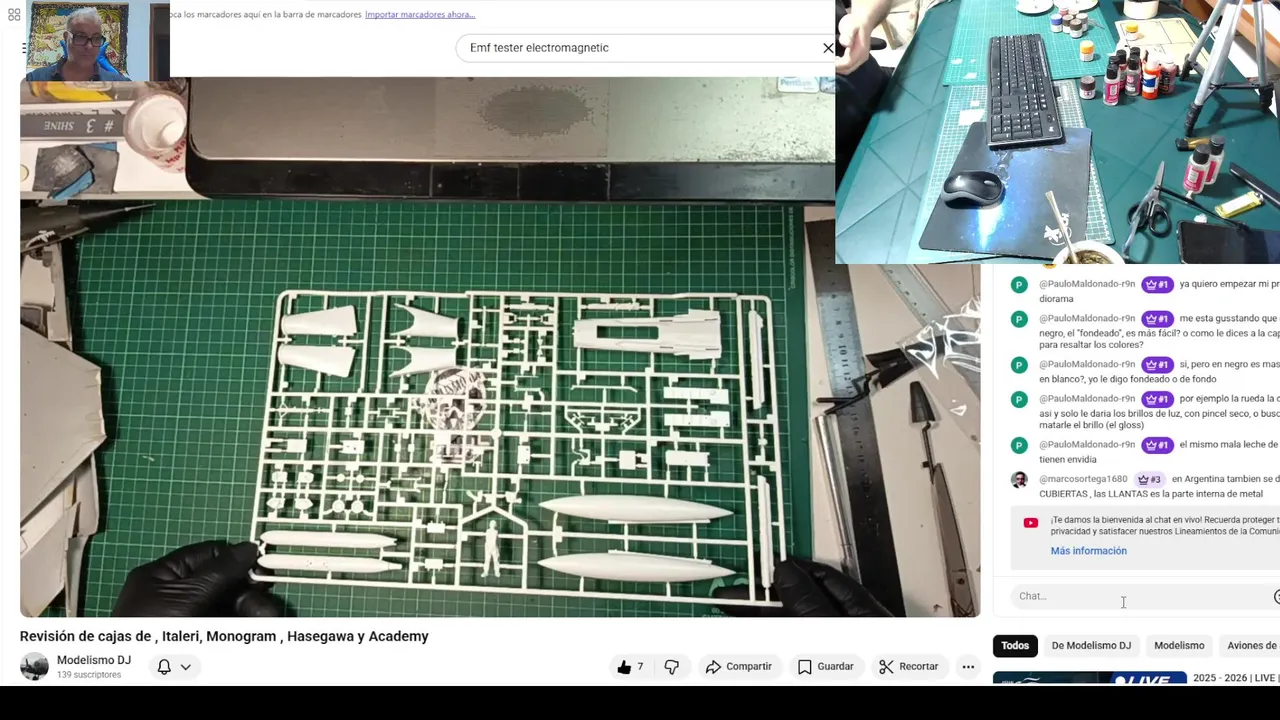The height and width of the screenshot is (720, 1280).
Task: Click marcosortega1680's profile avatar in chat
Action: [x=1019, y=480]
